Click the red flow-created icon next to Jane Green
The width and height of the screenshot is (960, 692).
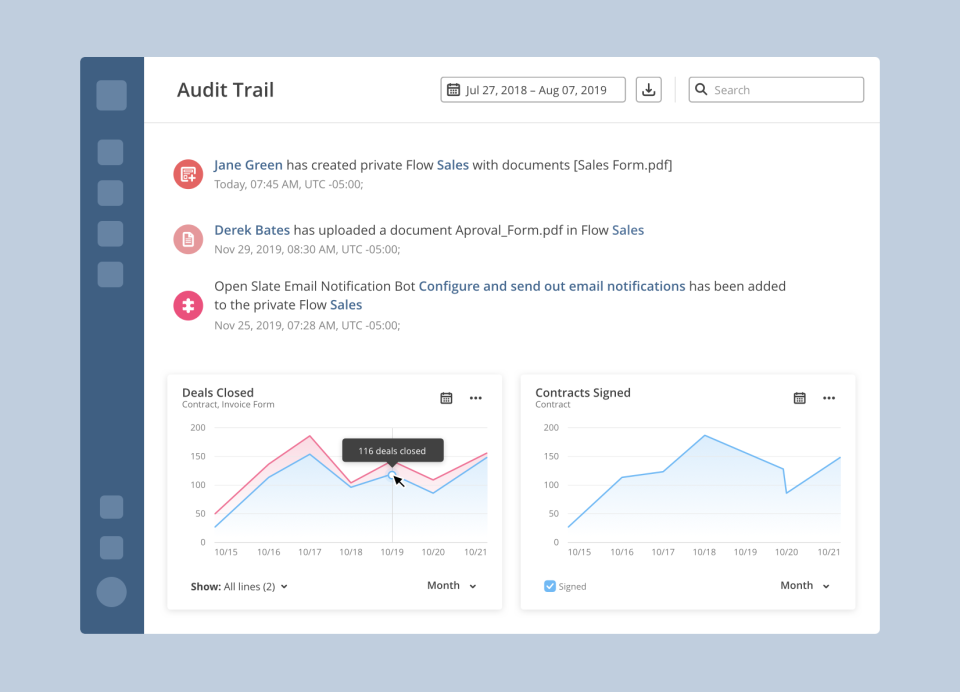point(188,173)
